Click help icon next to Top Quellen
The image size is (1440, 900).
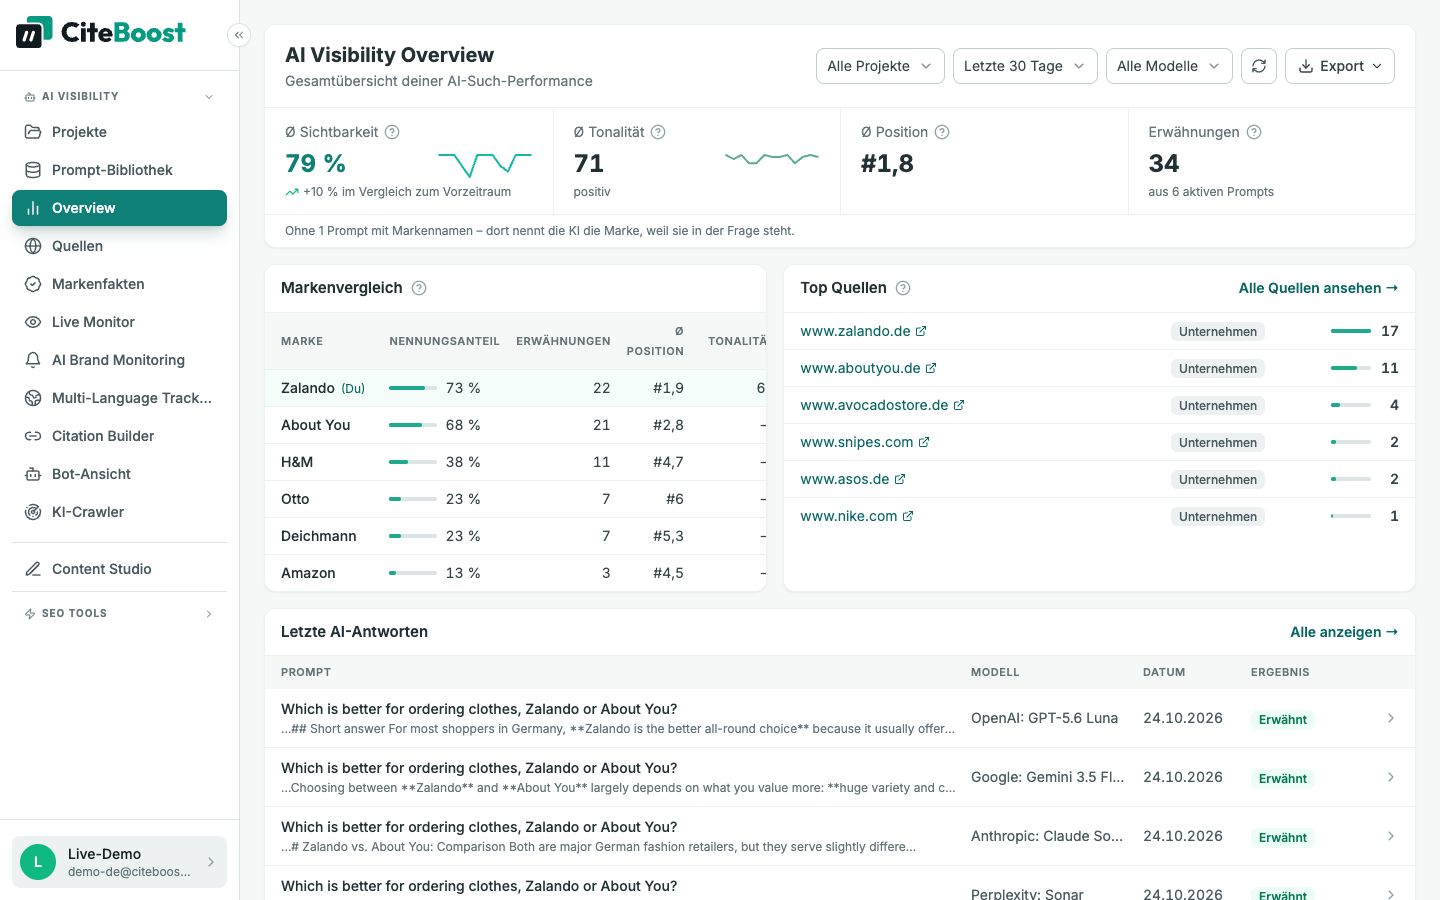(x=903, y=288)
